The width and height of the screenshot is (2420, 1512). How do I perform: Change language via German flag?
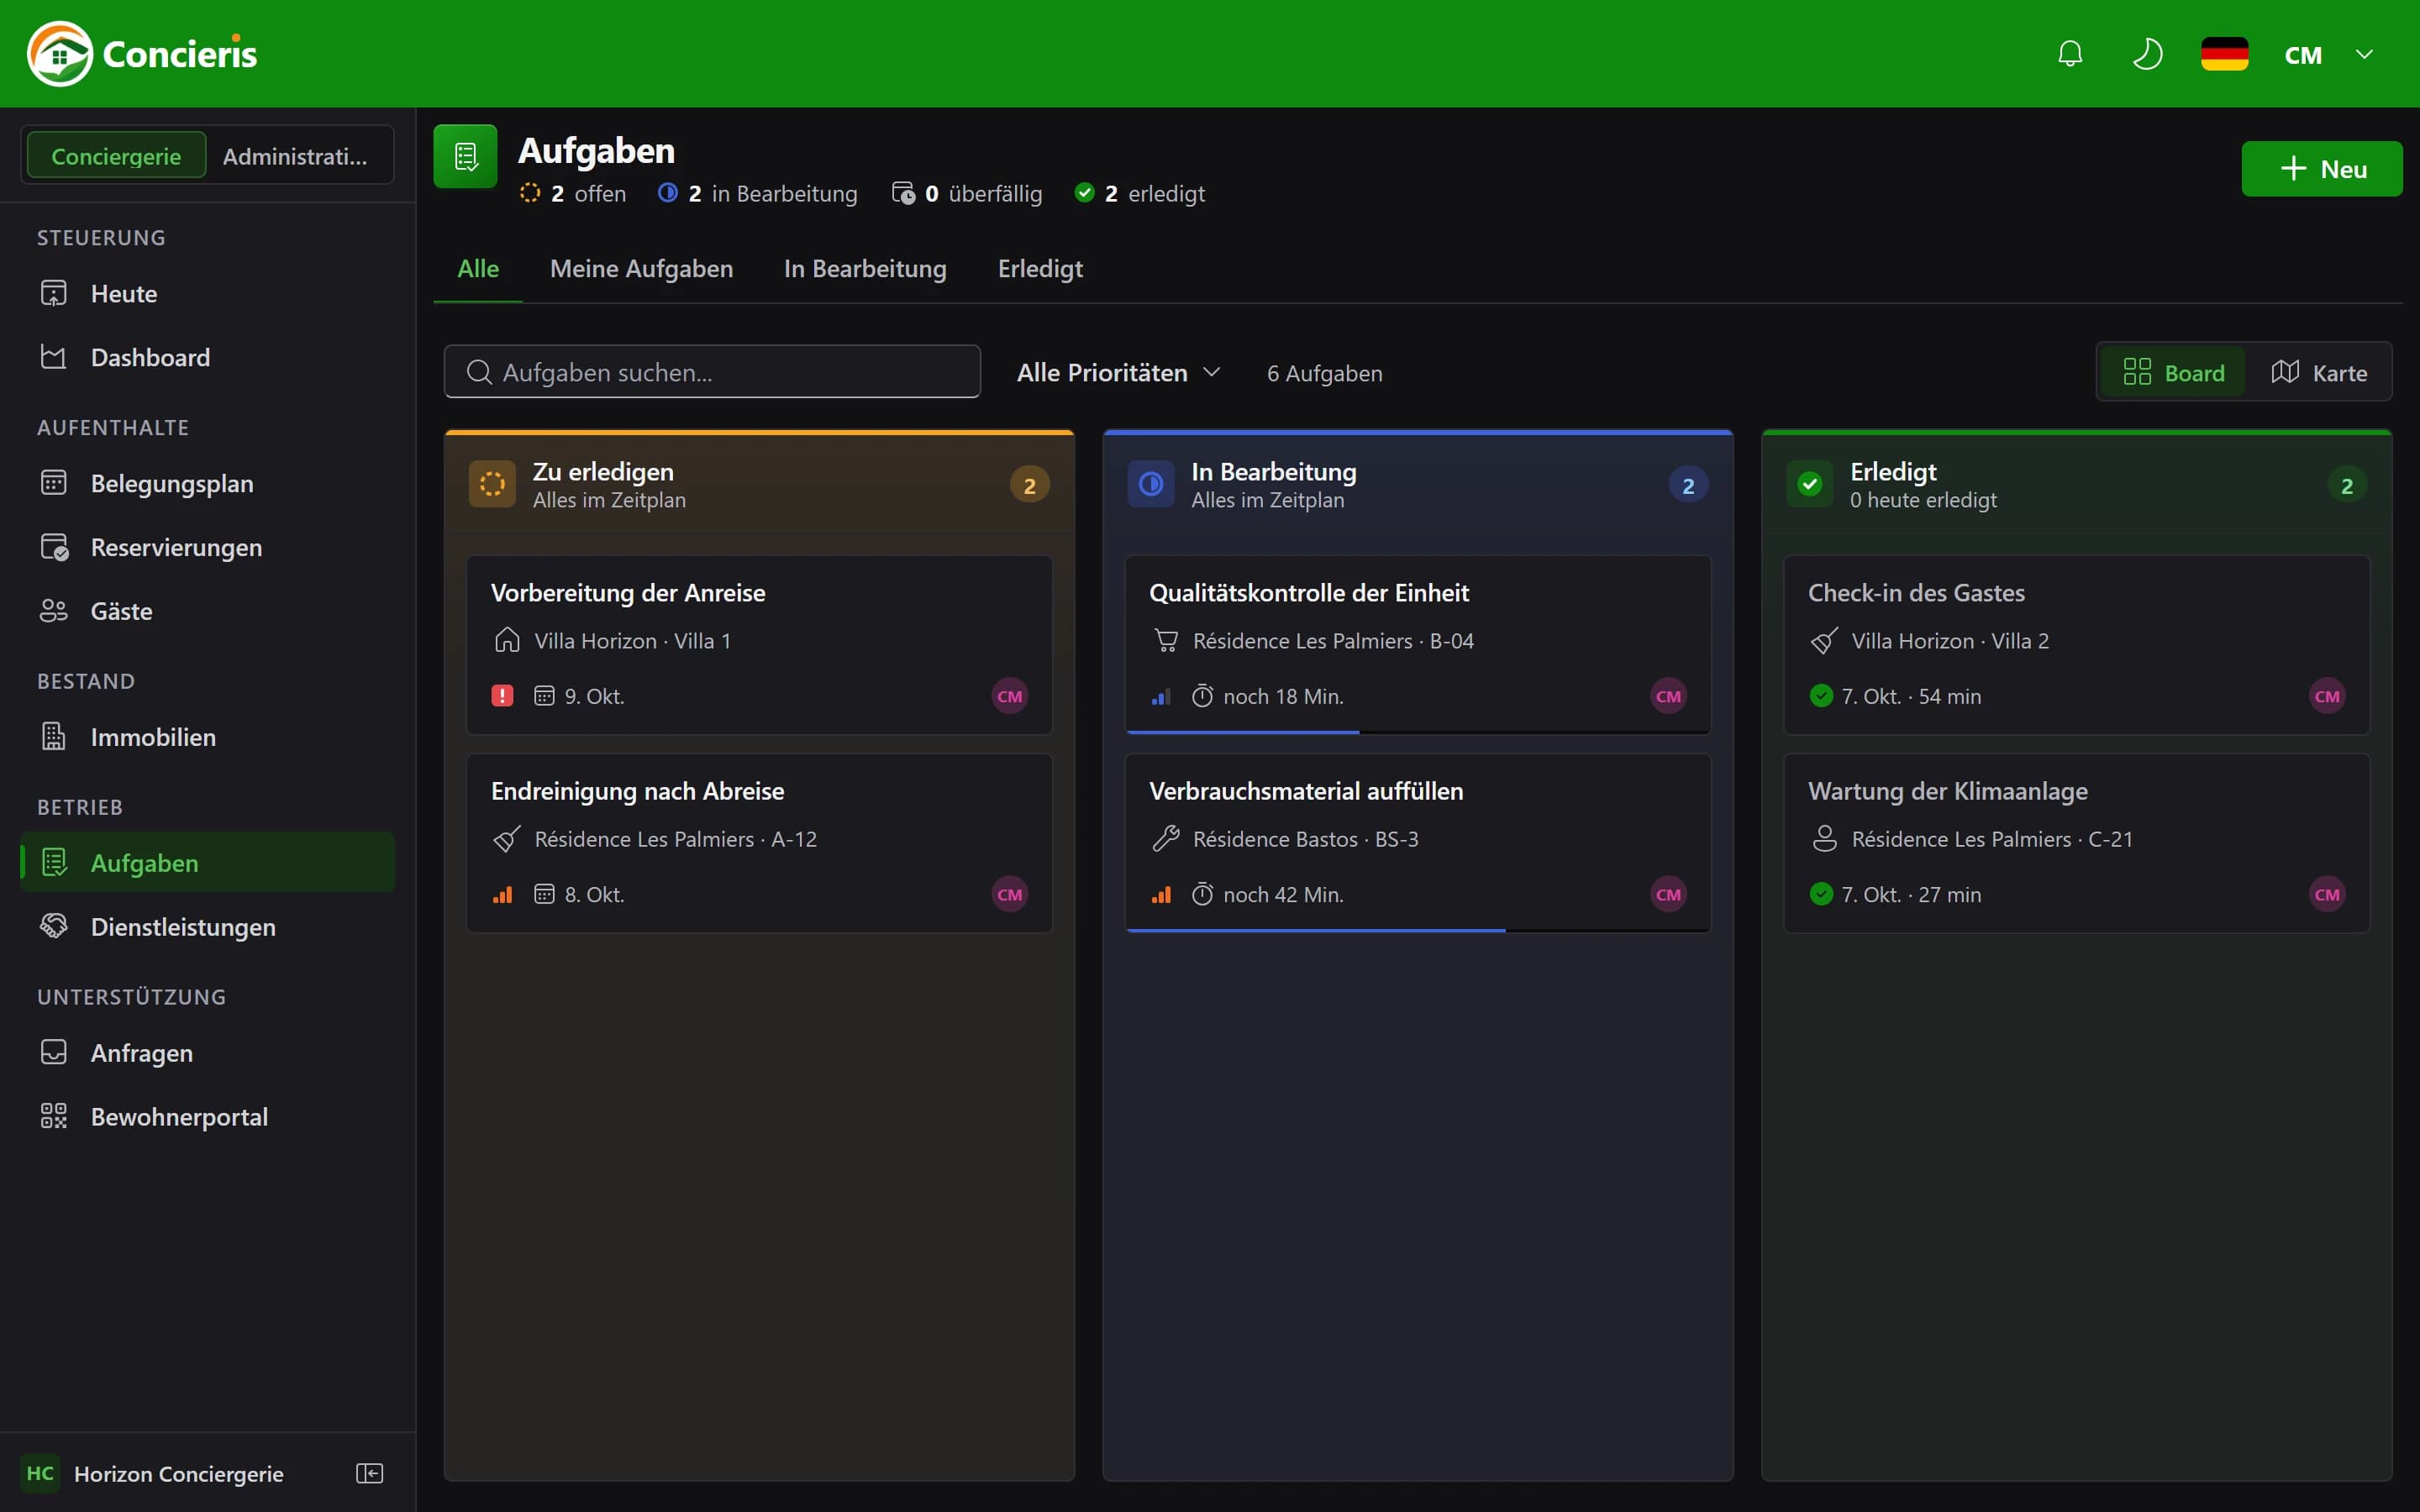point(2224,54)
